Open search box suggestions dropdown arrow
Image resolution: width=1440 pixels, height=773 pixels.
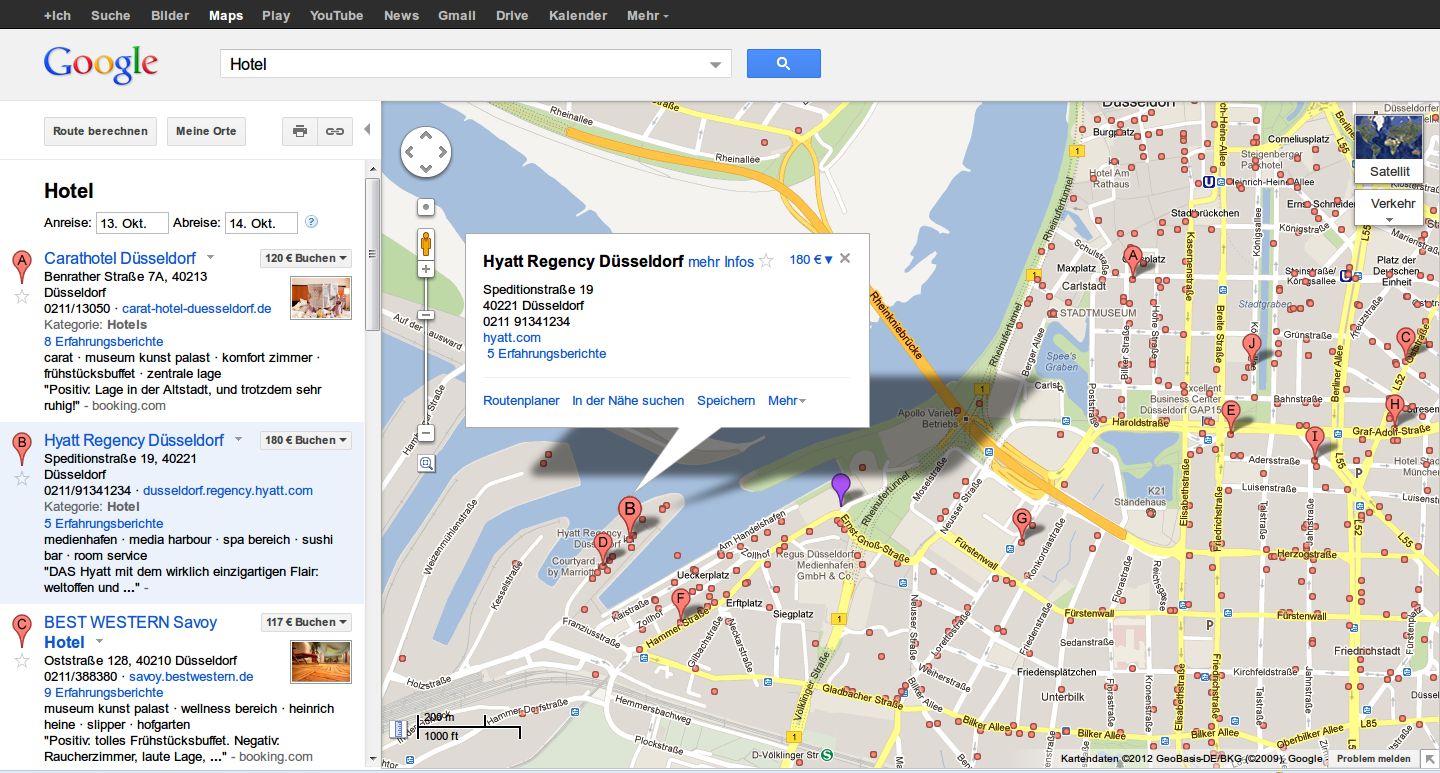[715, 65]
